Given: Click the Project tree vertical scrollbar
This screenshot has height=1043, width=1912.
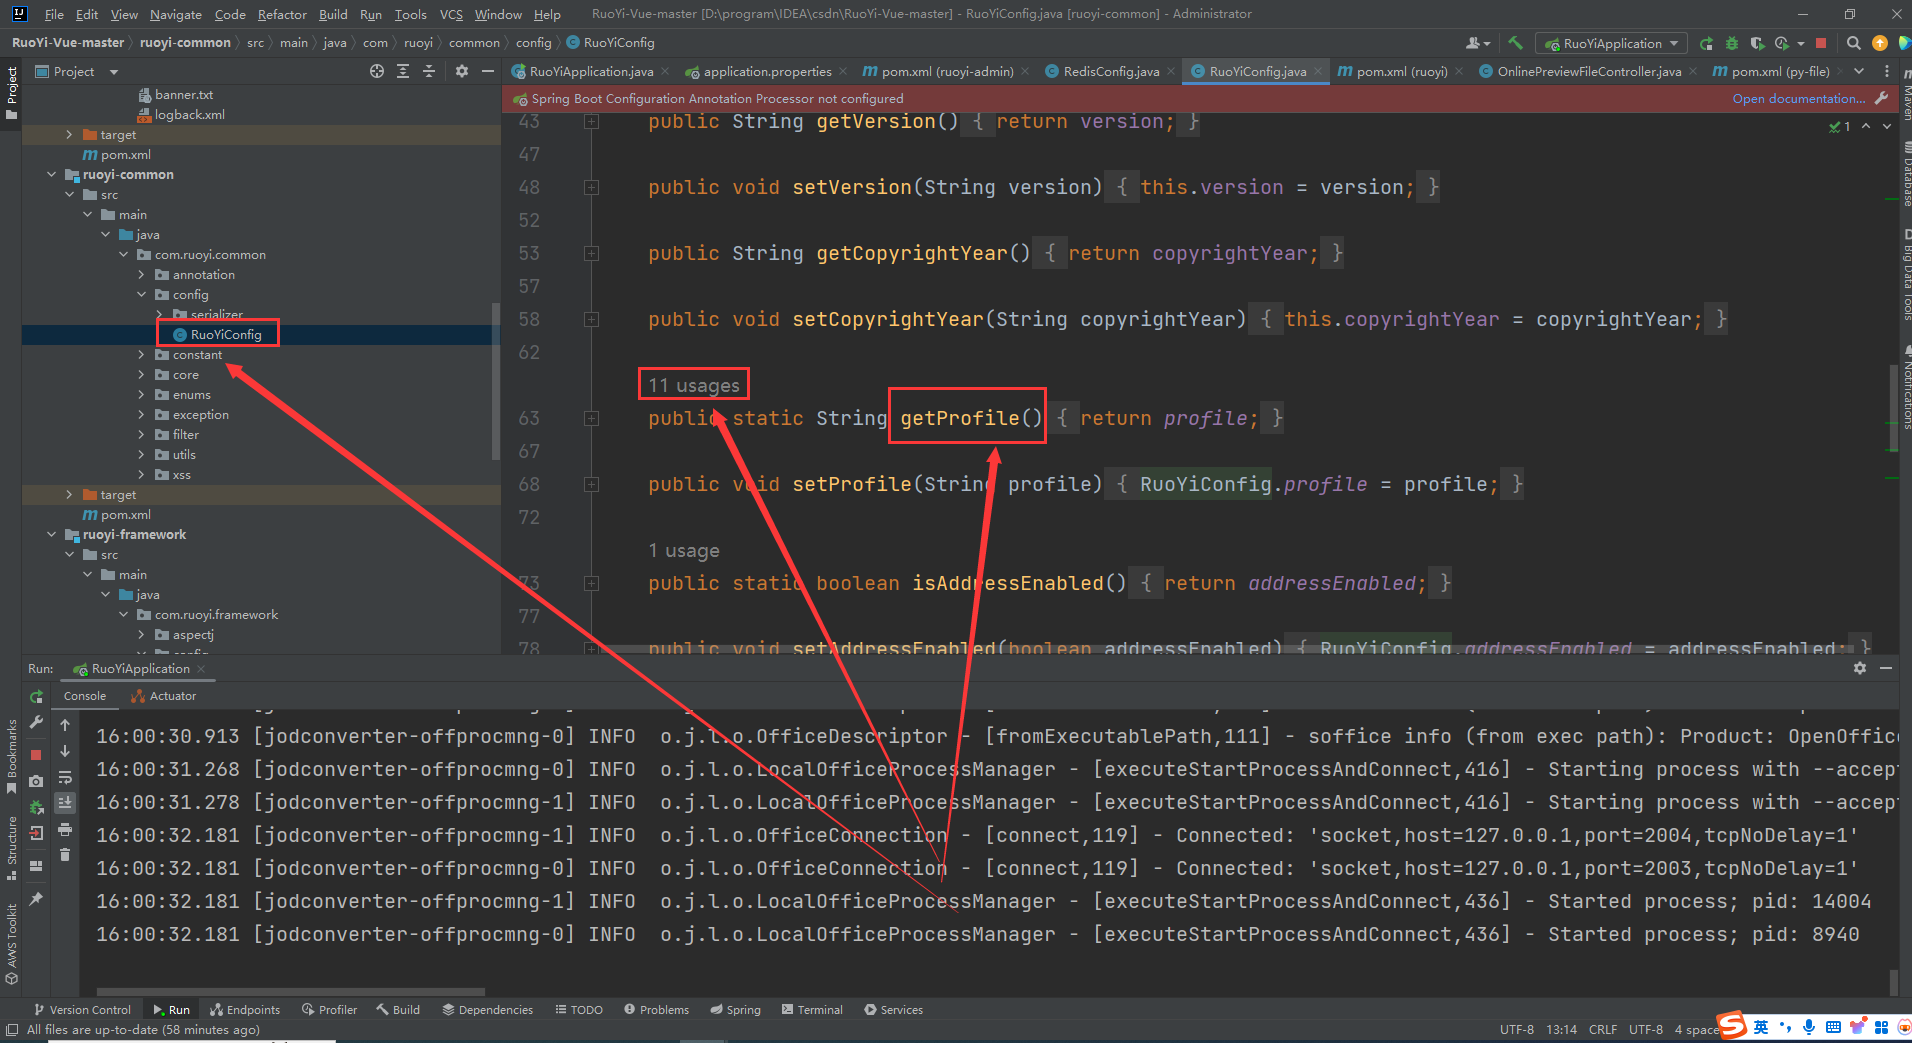Looking at the screenshot, I should (x=496, y=380).
